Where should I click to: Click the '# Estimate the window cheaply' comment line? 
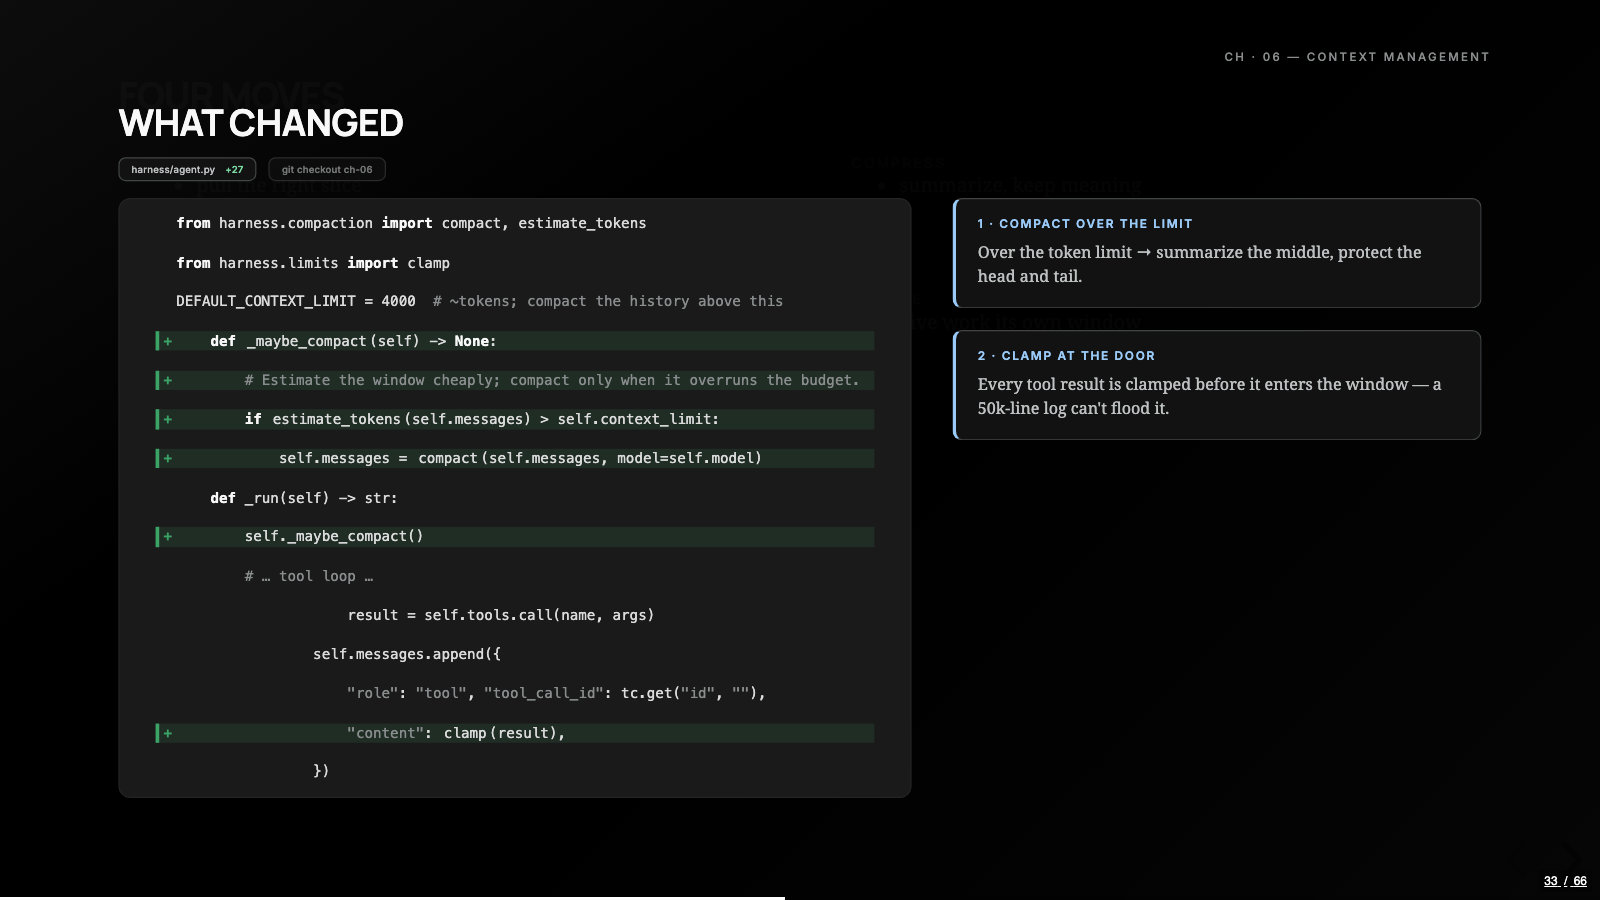coord(515,380)
